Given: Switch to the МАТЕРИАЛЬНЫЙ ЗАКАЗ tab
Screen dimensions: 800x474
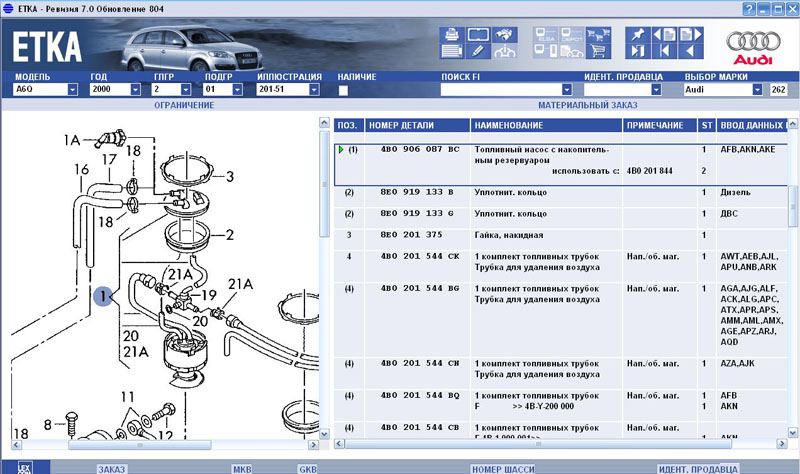Looking at the screenshot, I should (x=588, y=105).
